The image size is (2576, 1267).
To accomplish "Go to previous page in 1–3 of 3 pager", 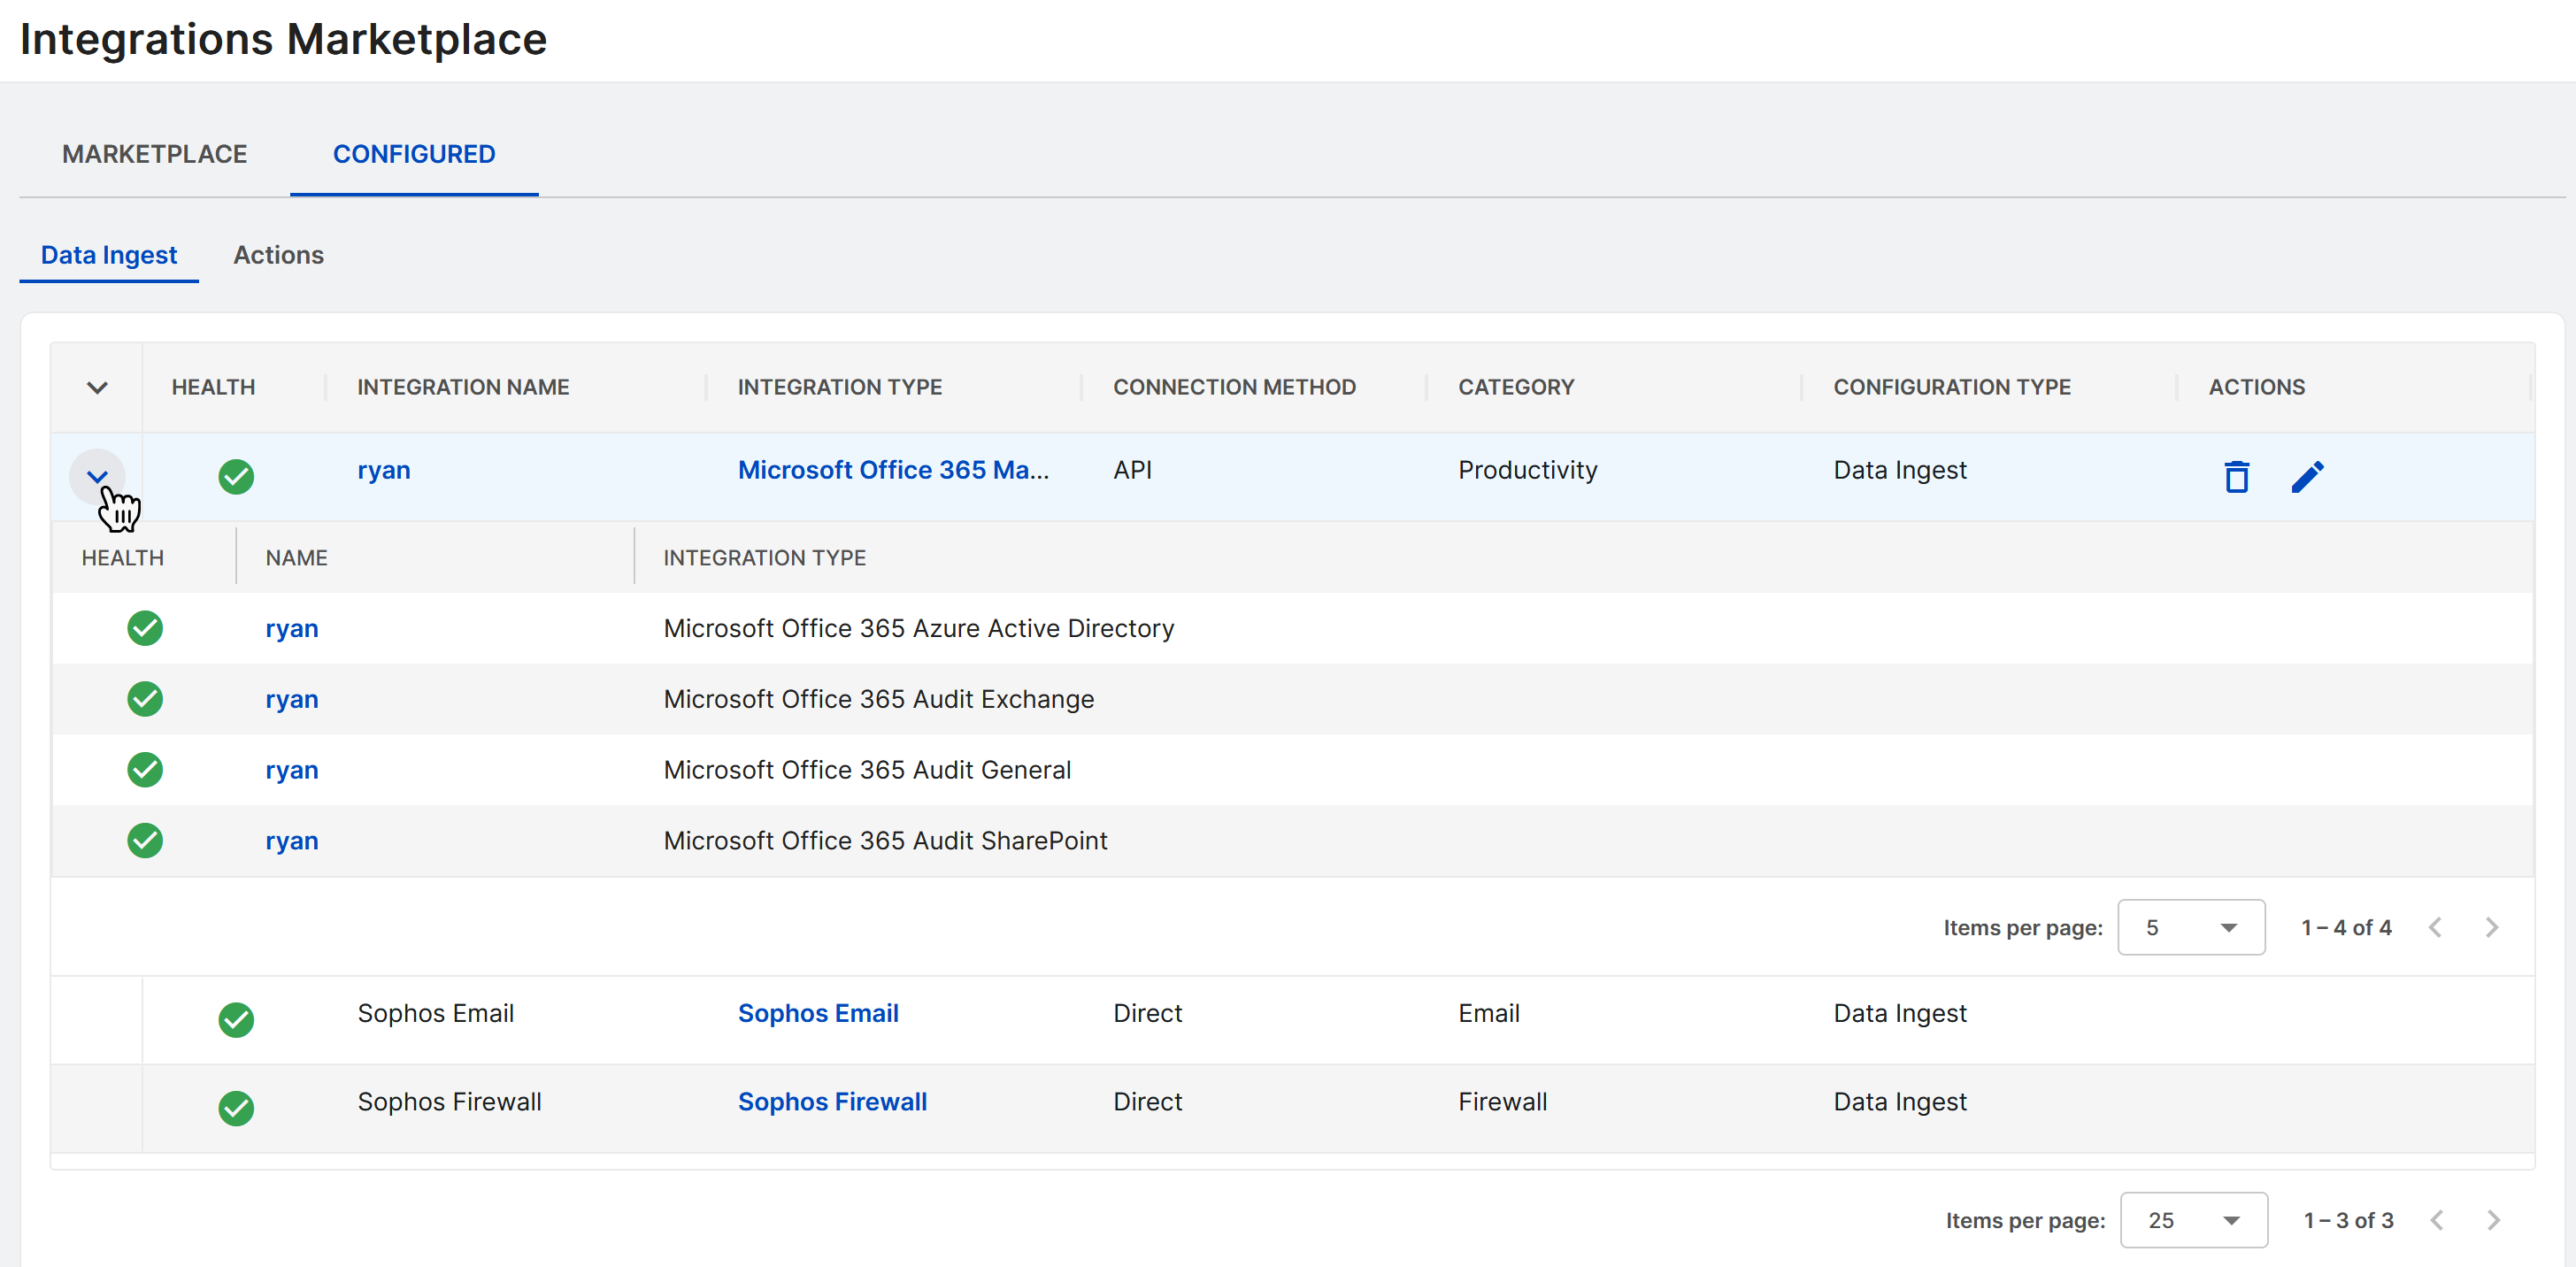I will pos(2437,1220).
